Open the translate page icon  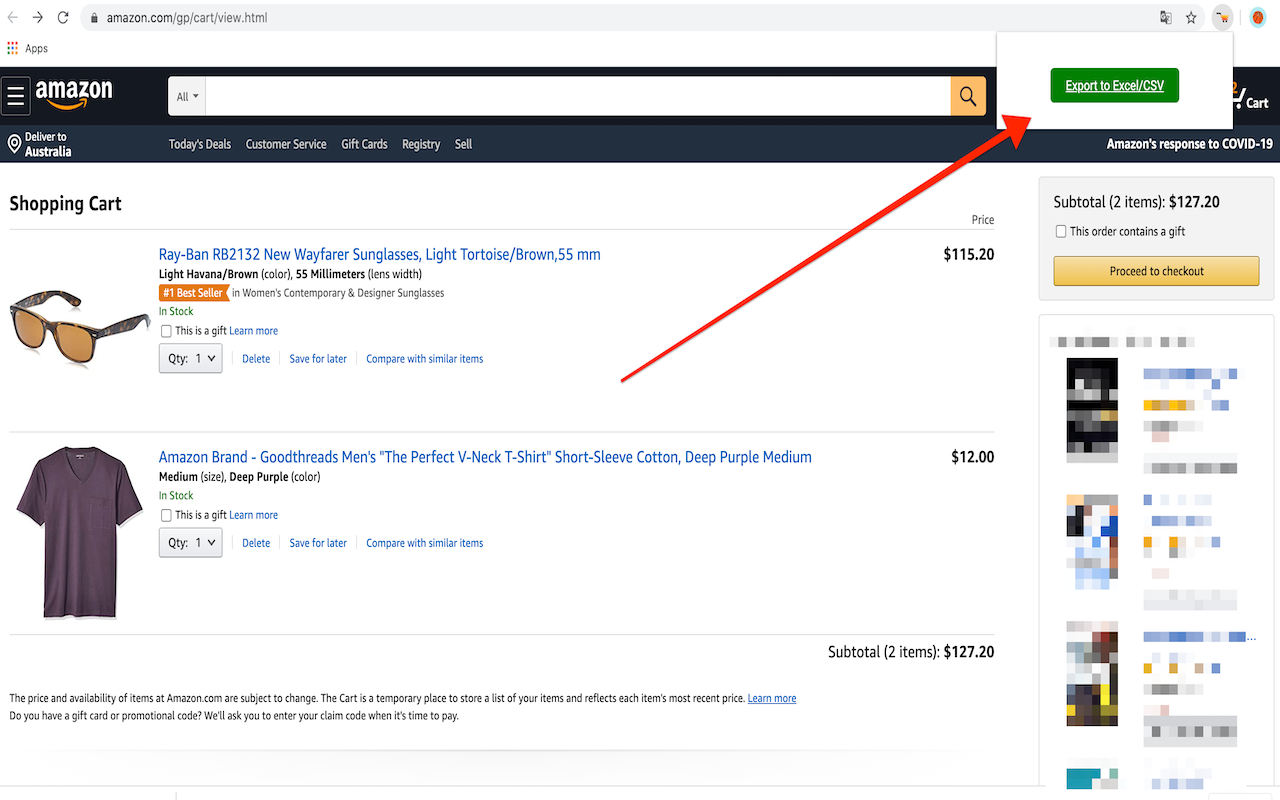point(1166,18)
